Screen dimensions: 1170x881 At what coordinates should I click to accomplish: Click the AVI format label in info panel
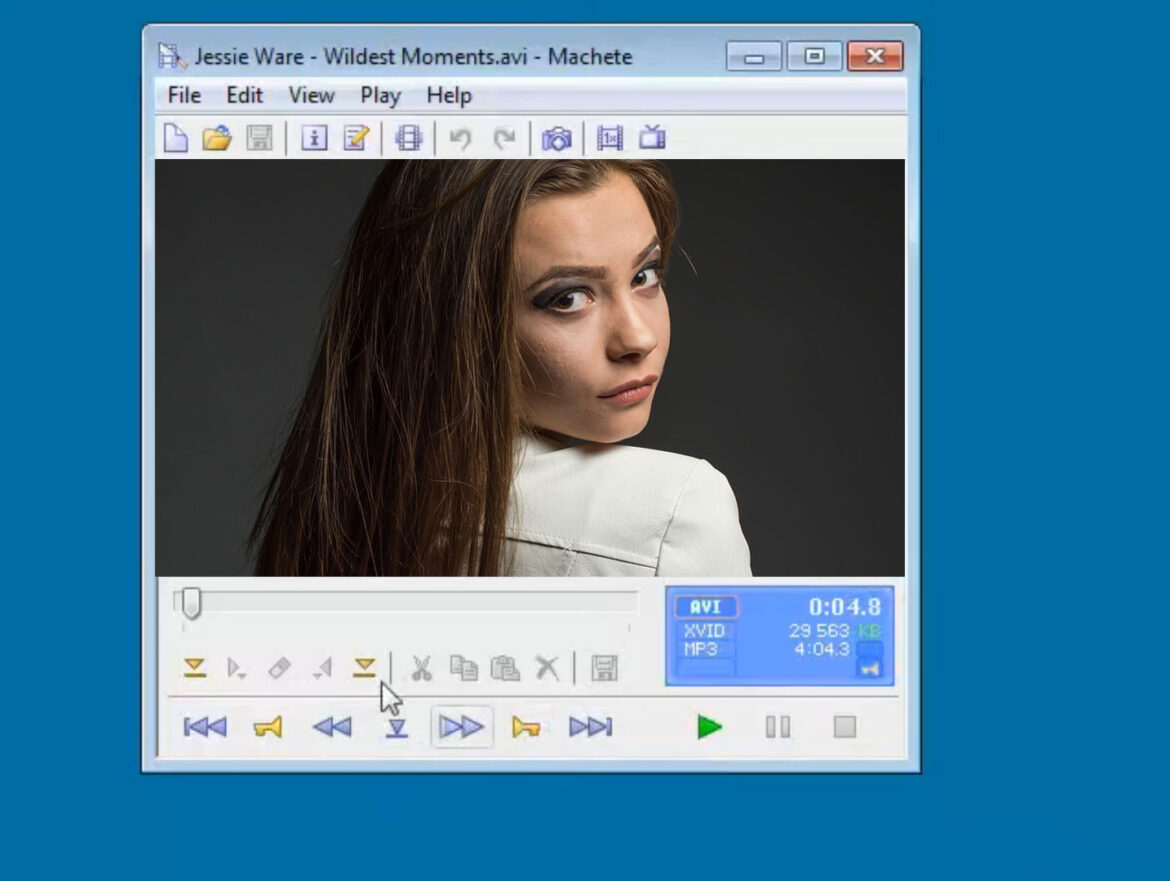(x=706, y=607)
